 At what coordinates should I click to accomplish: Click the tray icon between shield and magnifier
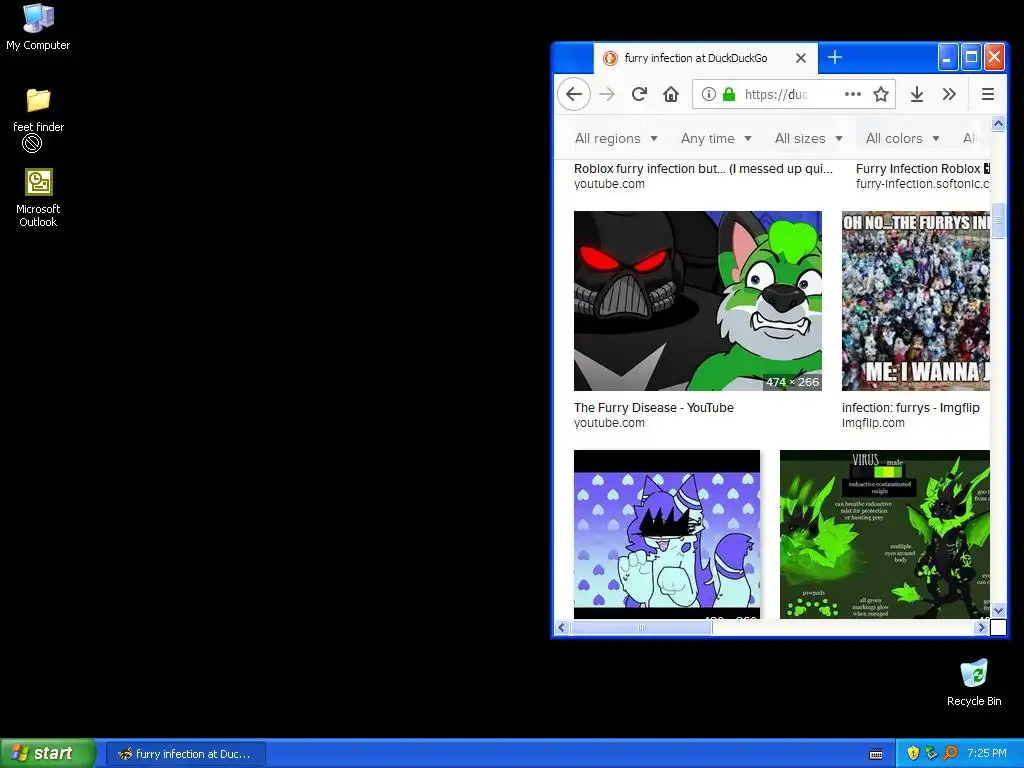(x=931, y=754)
